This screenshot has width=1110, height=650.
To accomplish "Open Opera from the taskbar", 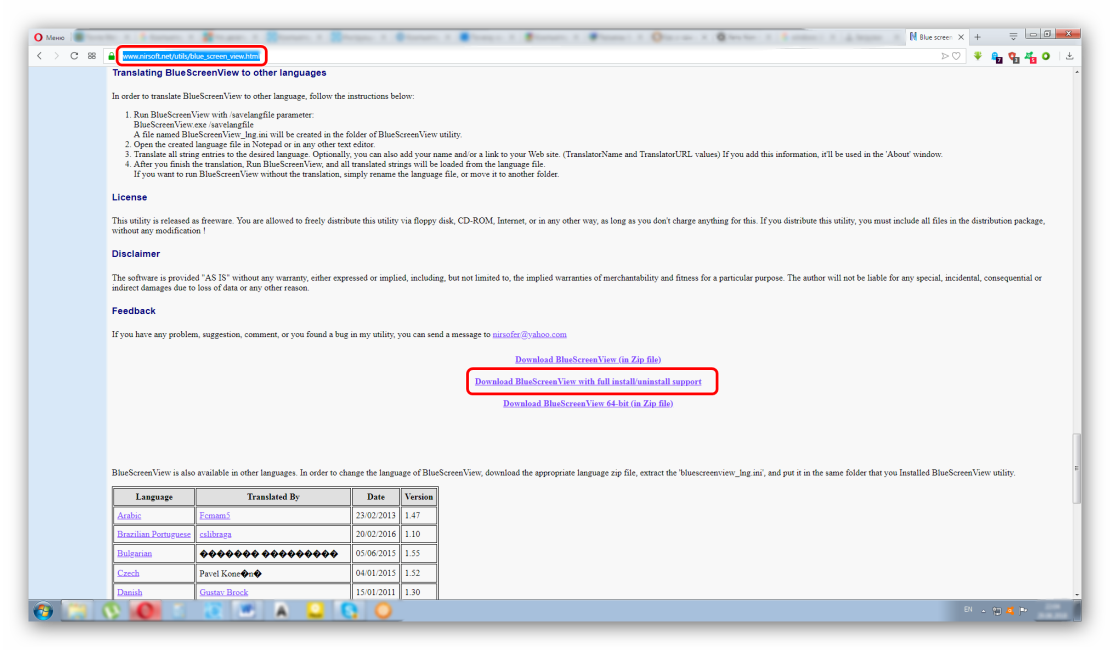I will [x=145, y=610].
